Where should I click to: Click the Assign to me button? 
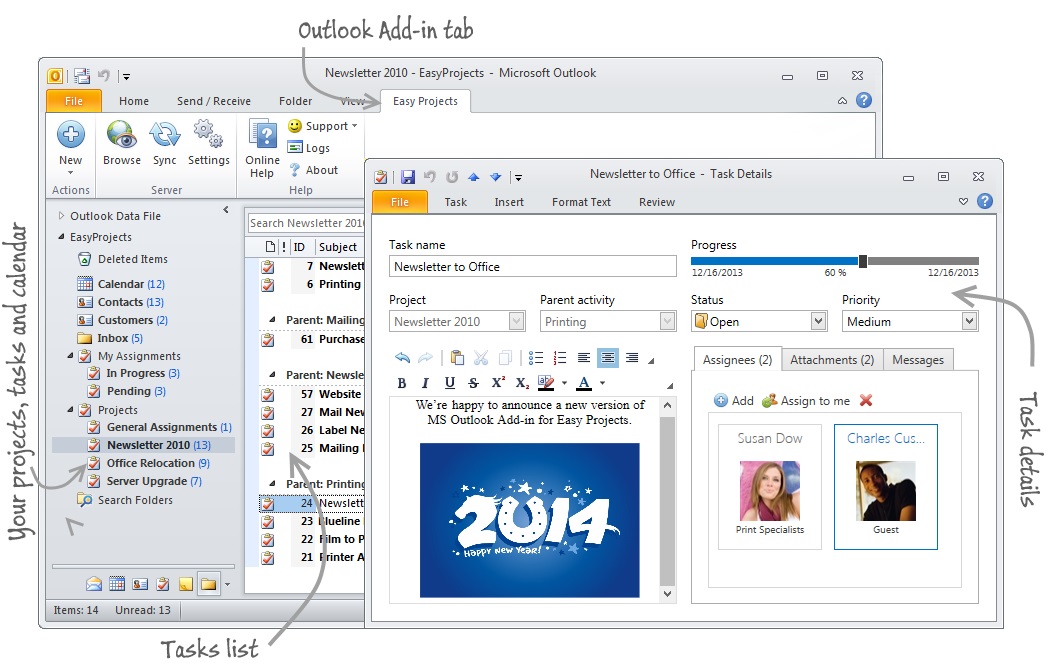(806, 401)
